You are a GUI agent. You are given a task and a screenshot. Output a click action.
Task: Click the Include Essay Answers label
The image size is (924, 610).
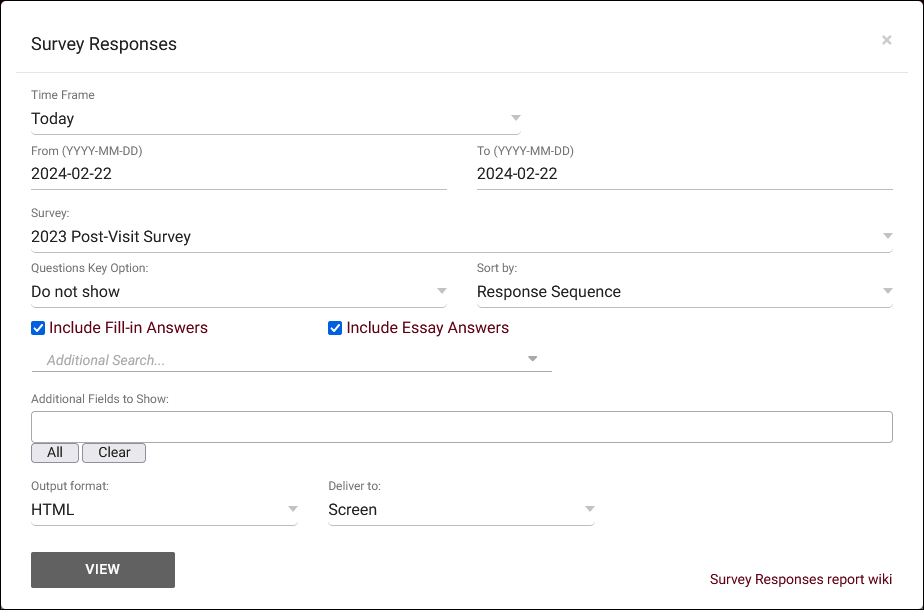428,328
